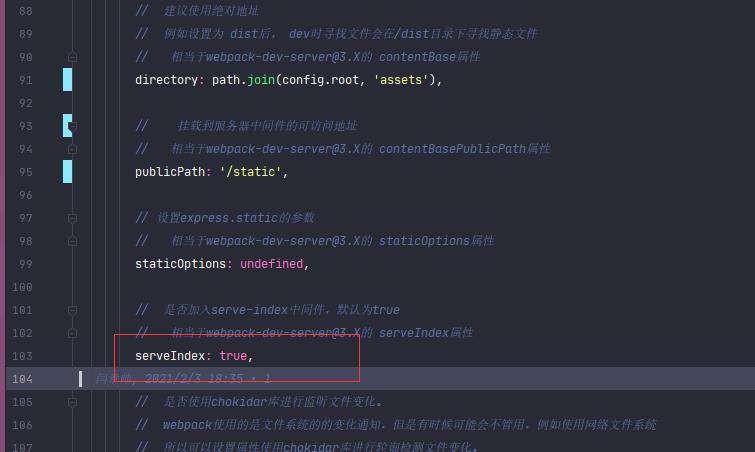Image resolution: width=755 pixels, height=452 pixels.
Task: Click line number 99 in the gutter
Action: (26, 264)
